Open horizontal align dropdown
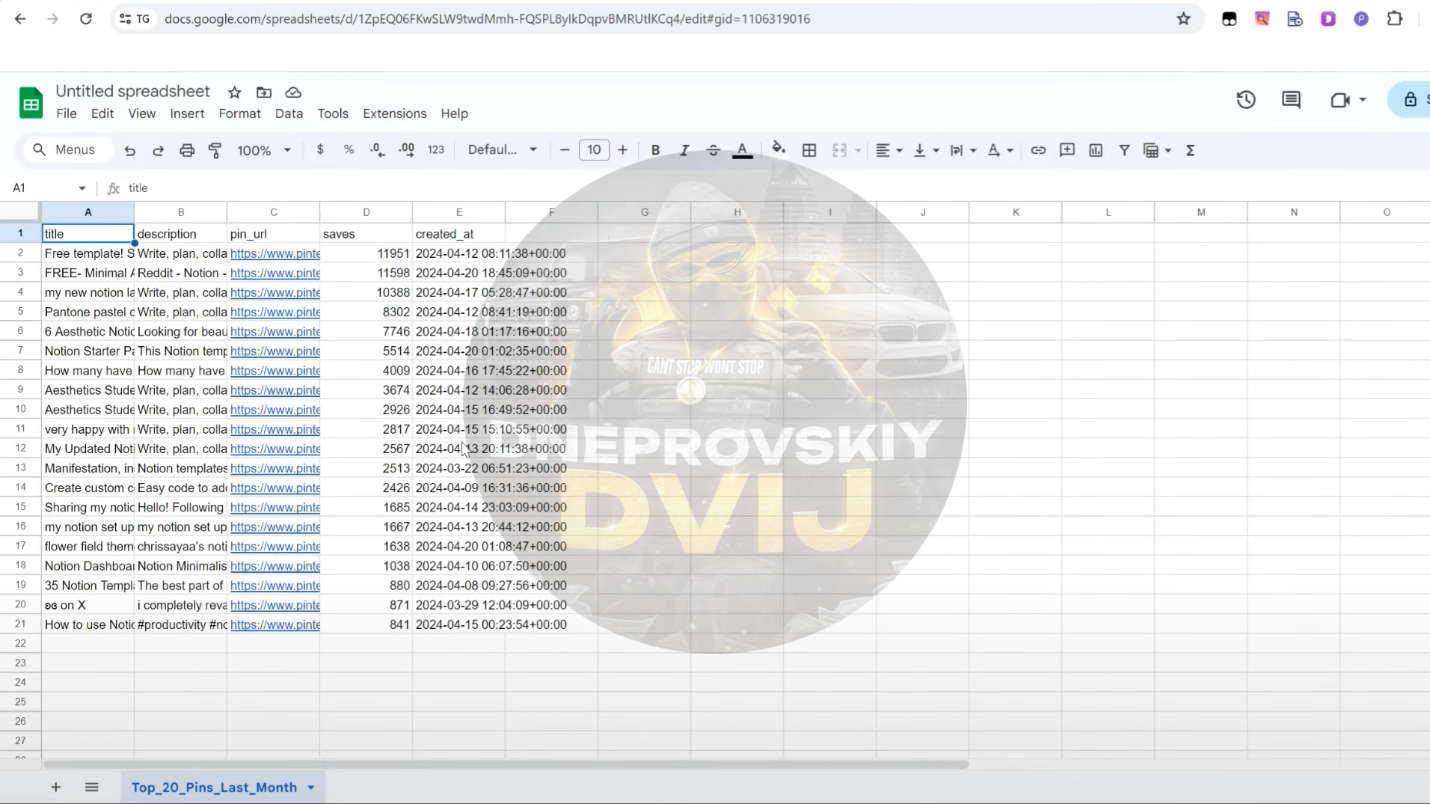 pos(889,150)
